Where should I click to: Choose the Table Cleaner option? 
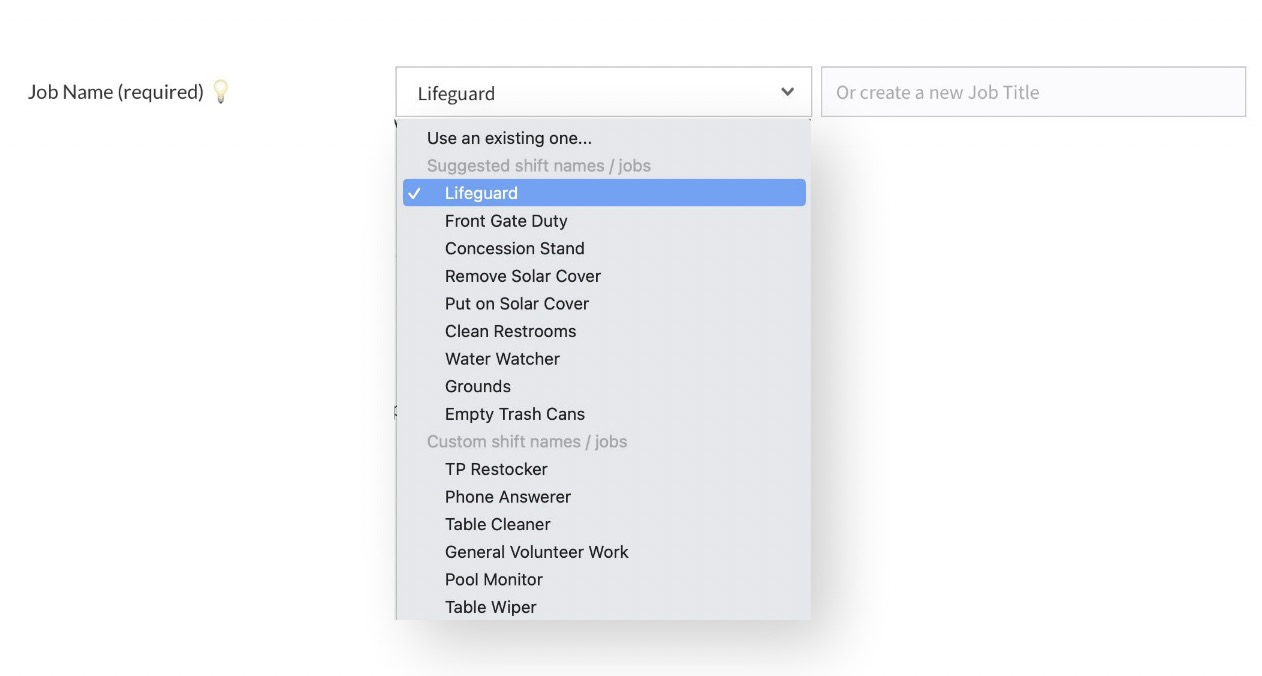click(x=498, y=524)
